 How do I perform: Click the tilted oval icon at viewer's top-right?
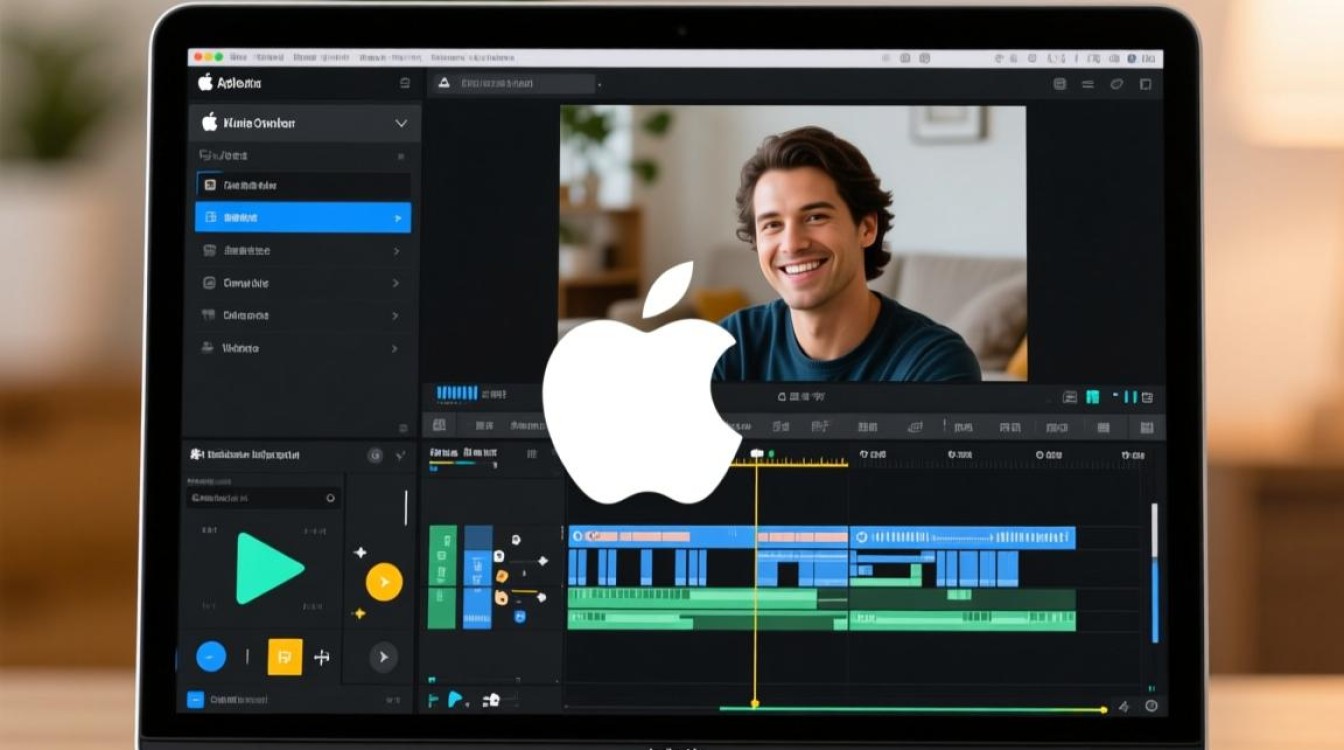(1117, 84)
